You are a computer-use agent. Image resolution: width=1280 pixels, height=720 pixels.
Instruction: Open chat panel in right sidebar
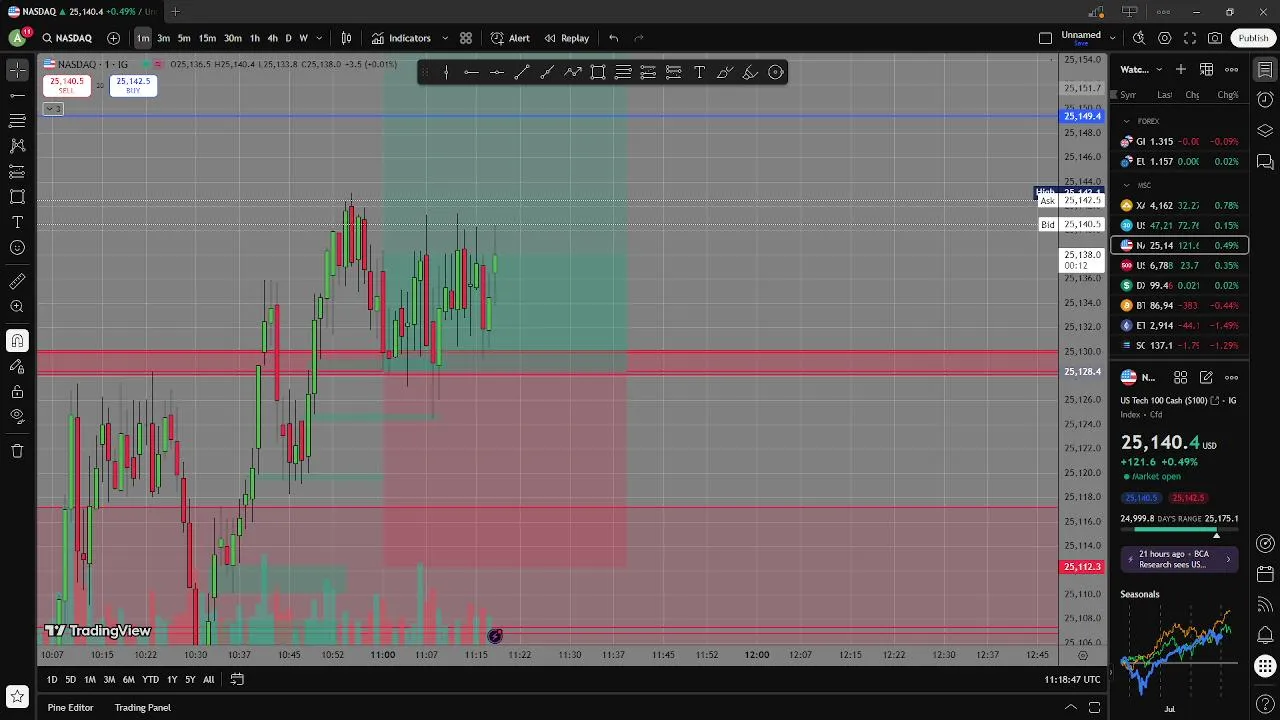[x=1265, y=161]
